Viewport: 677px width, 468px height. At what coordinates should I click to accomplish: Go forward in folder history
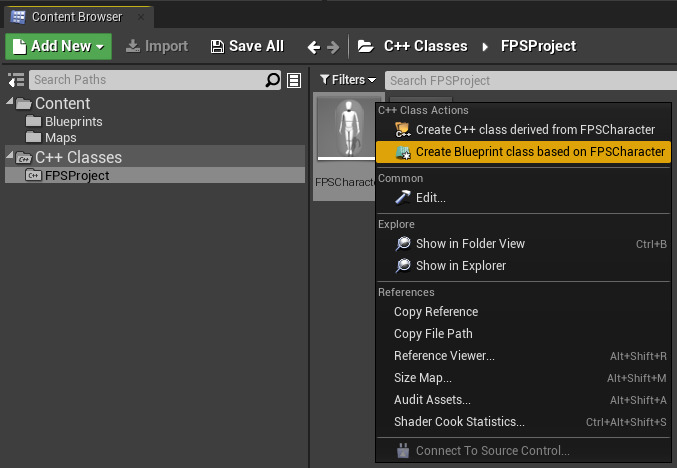coord(333,47)
